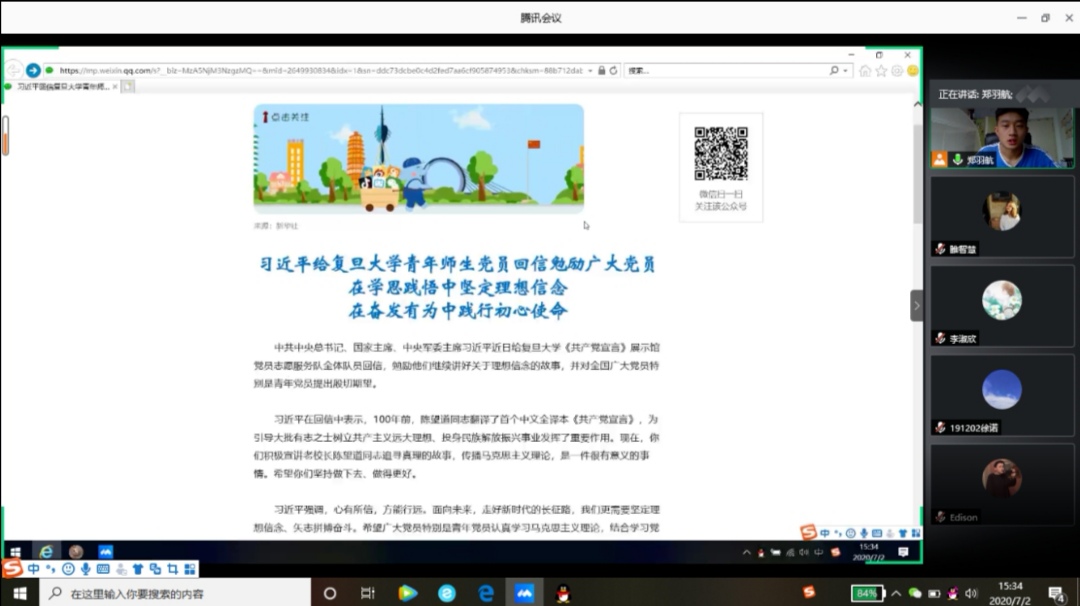Open the IE favorites star icon
Screen dimensions: 1080x606
(881, 71)
